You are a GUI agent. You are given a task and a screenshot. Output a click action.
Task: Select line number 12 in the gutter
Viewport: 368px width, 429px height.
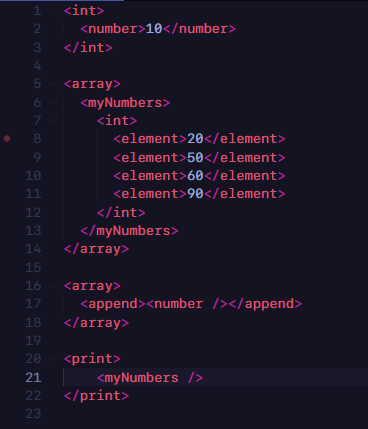pos(33,212)
